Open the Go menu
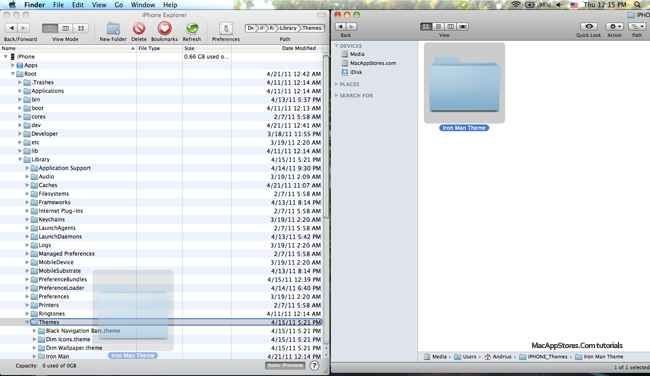The image size is (650, 376). (x=119, y=5)
